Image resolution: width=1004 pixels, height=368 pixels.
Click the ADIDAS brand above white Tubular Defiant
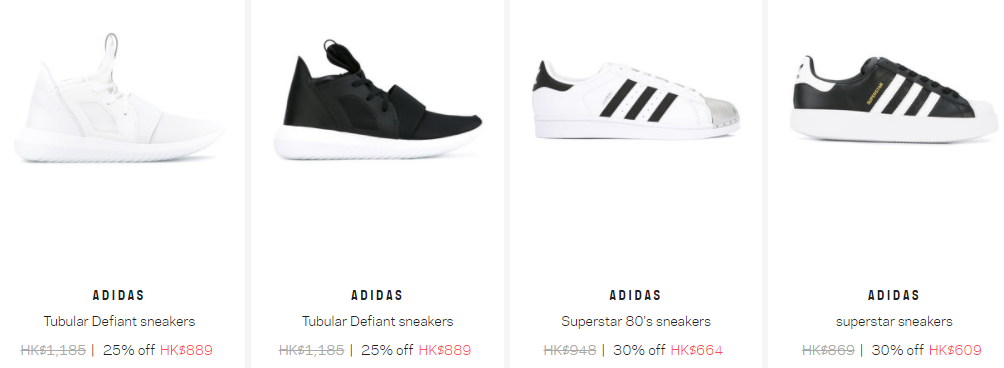pos(119,296)
